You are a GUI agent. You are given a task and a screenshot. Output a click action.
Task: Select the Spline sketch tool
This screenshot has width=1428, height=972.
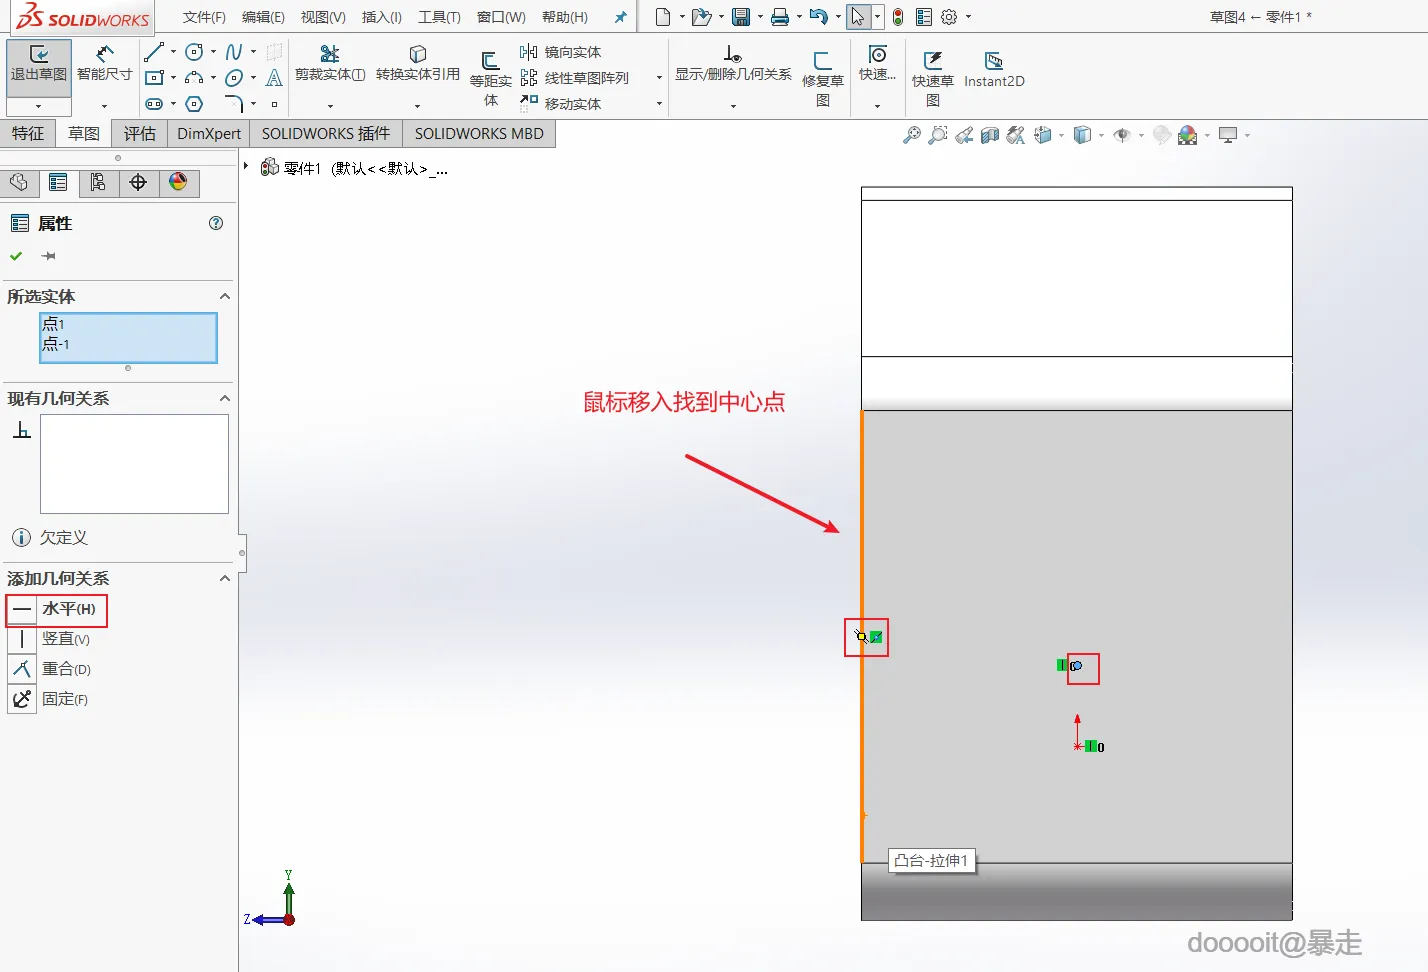click(x=234, y=52)
